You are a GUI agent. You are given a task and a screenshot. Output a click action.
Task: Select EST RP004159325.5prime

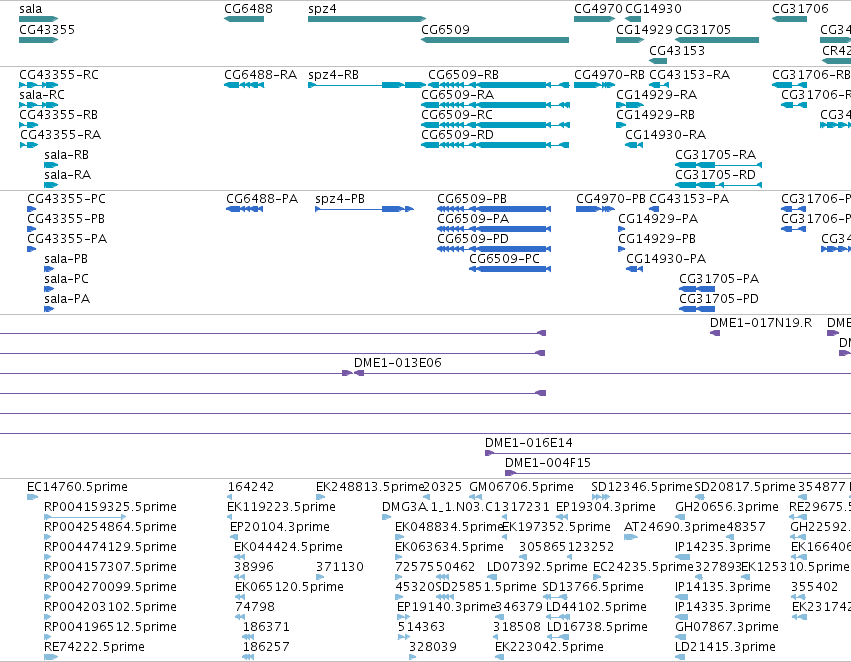tap(85, 517)
